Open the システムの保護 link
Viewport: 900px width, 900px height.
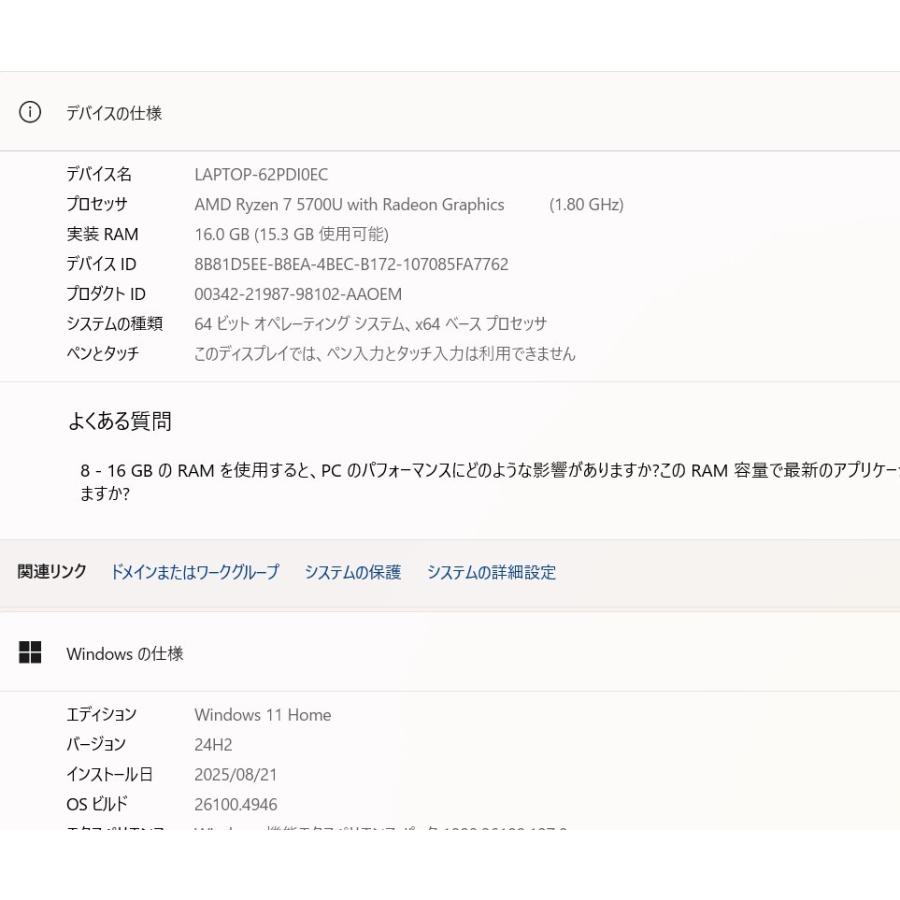pyautogui.click(x=353, y=572)
